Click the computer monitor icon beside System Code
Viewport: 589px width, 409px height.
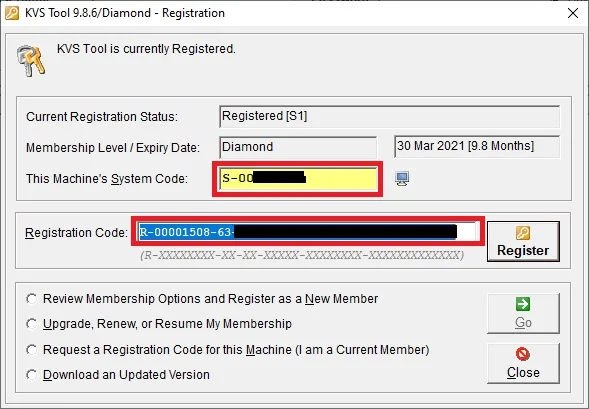click(x=402, y=178)
